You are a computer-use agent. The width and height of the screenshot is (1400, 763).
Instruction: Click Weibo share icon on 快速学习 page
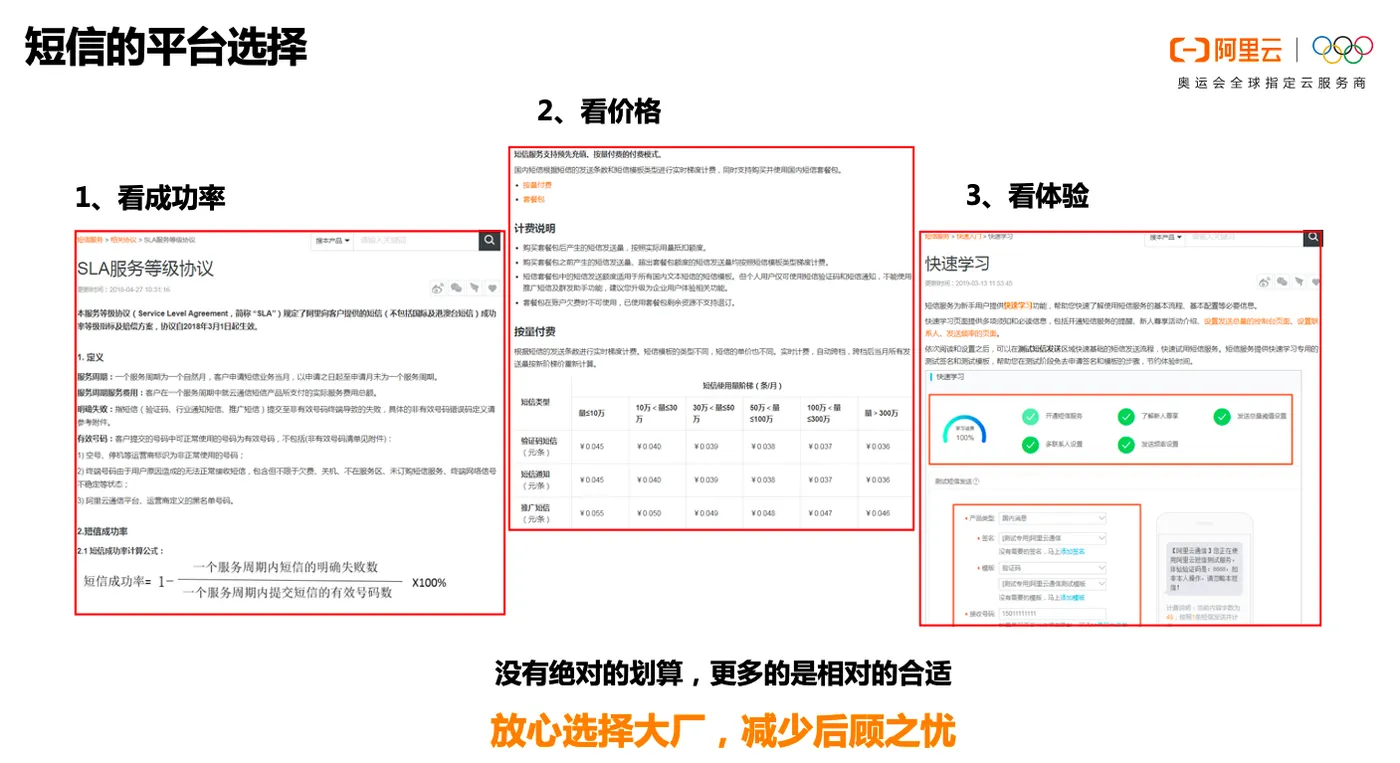1265,282
